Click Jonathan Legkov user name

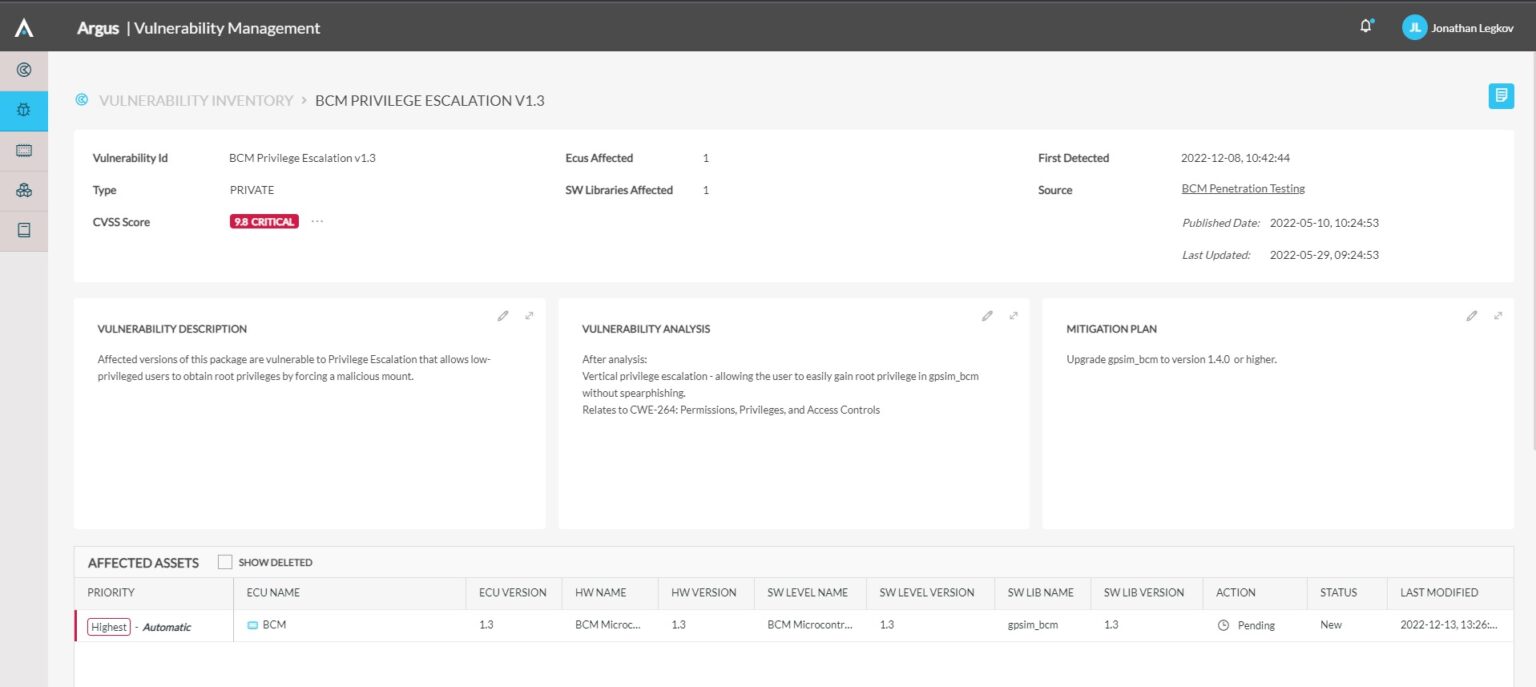click(x=1474, y=28)
